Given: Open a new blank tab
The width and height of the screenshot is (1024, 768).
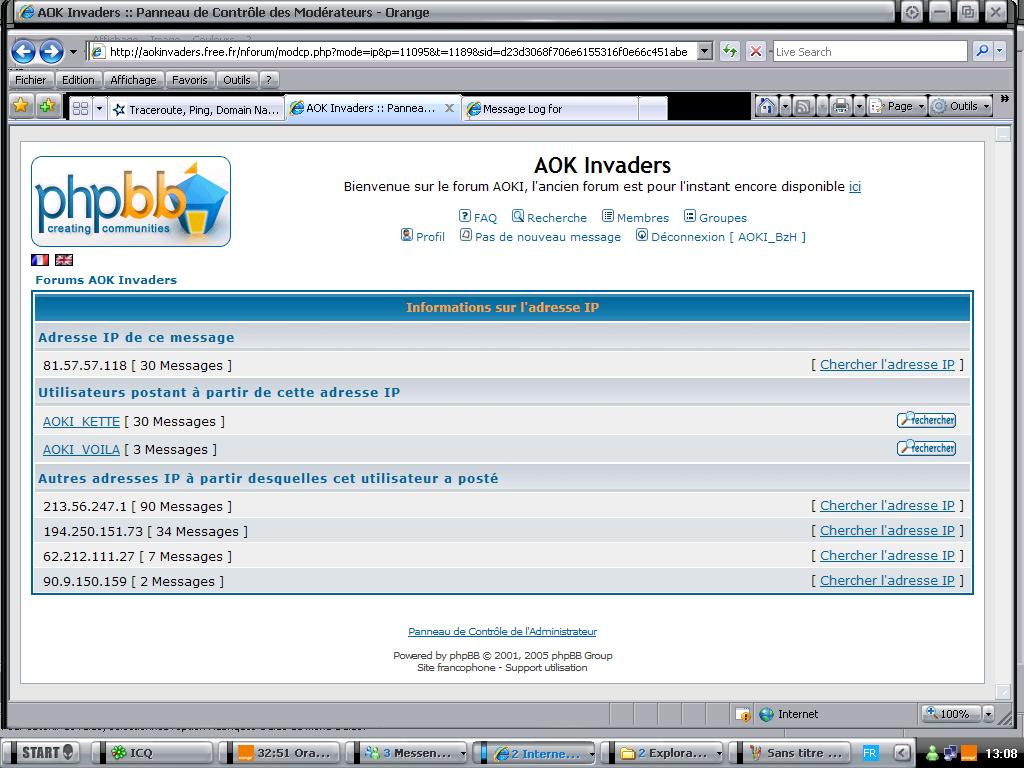Looking at the screenshot, I should pos(652,109).
